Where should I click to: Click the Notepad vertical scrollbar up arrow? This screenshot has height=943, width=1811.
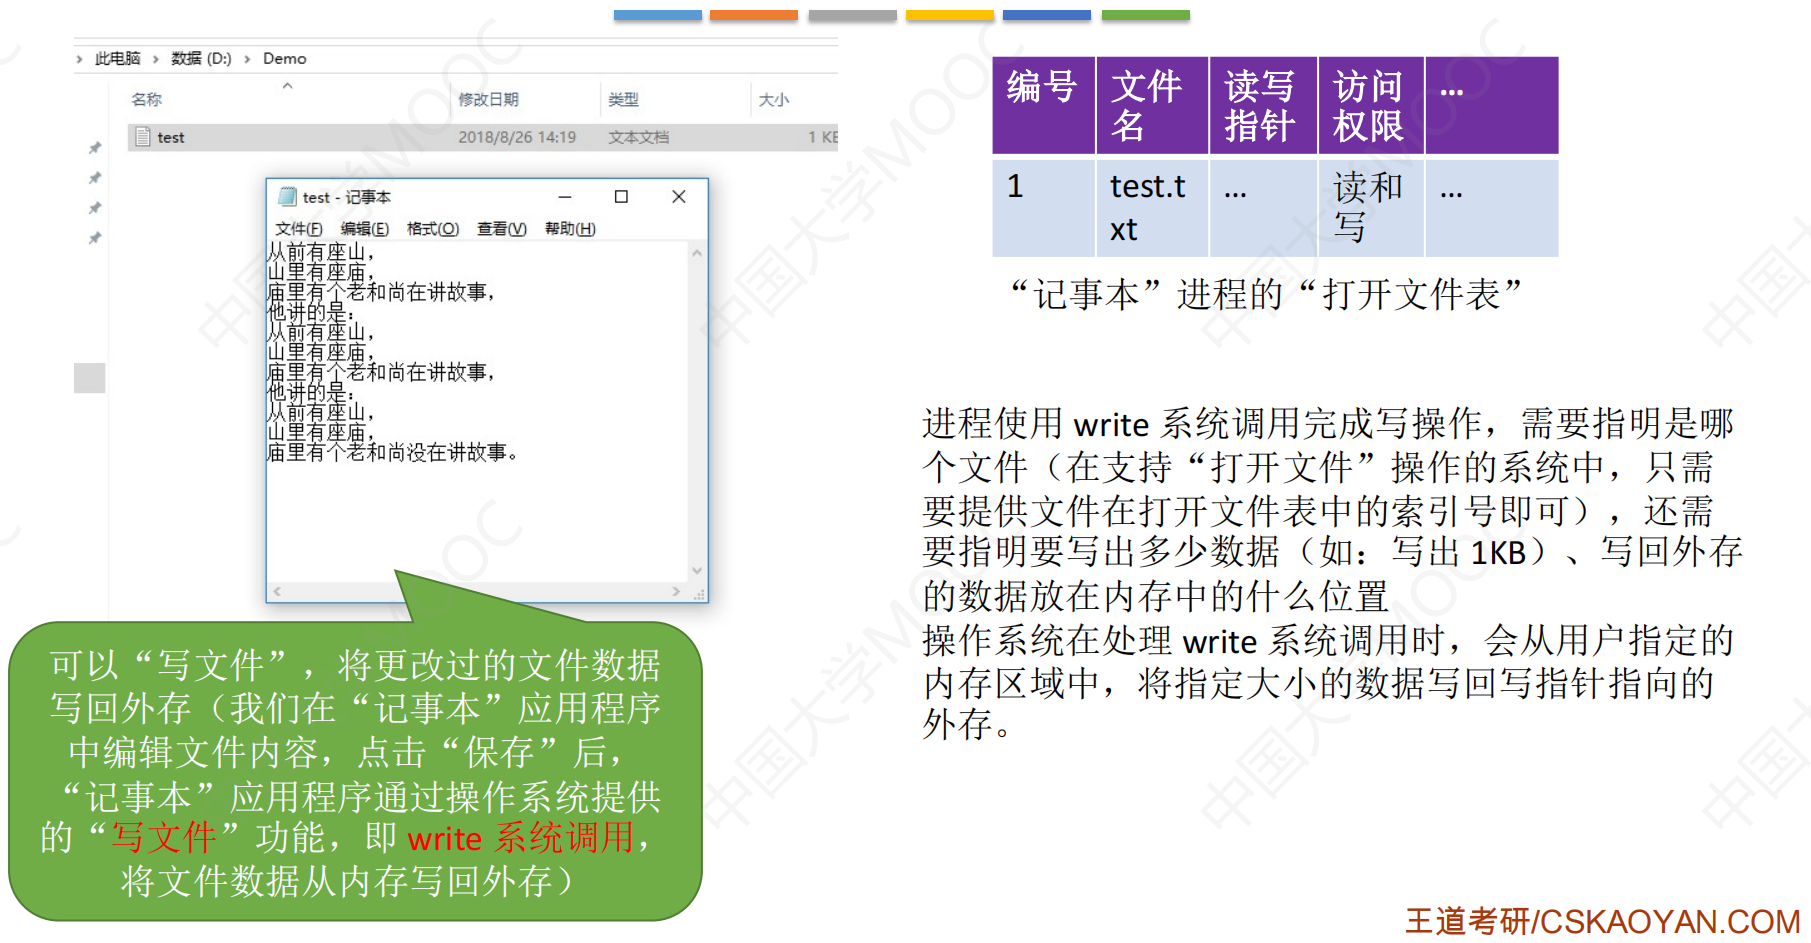coord(697,254)
